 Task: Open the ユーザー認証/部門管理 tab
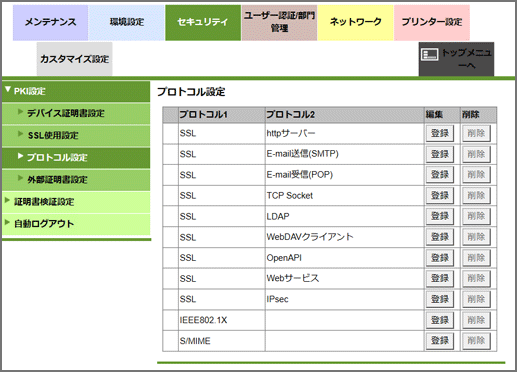coord(279,23)
